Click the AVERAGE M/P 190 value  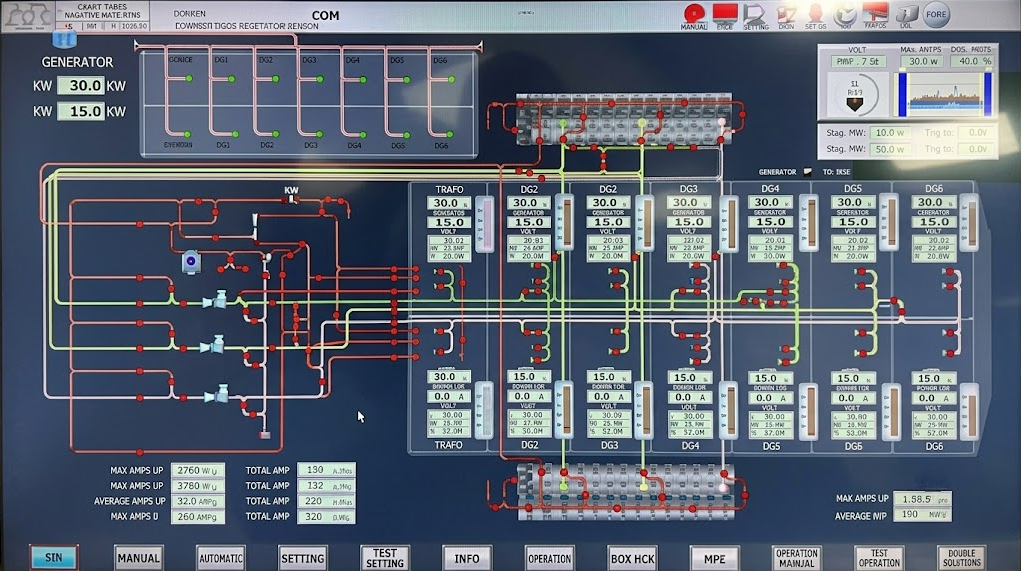(922, 514)
